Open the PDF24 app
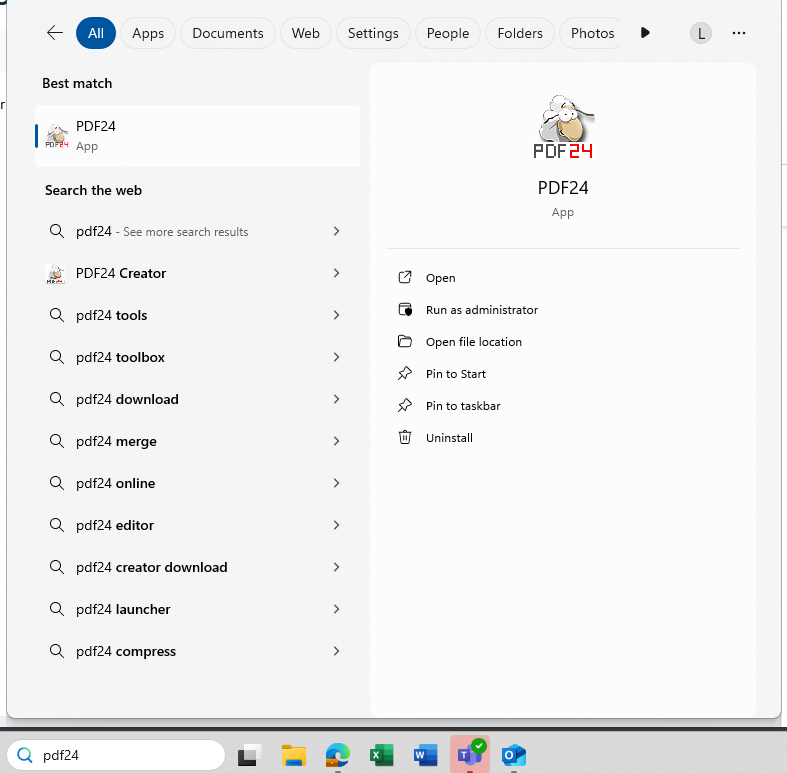The height and width of the screenshot is (773, 787). coord(440,278)
